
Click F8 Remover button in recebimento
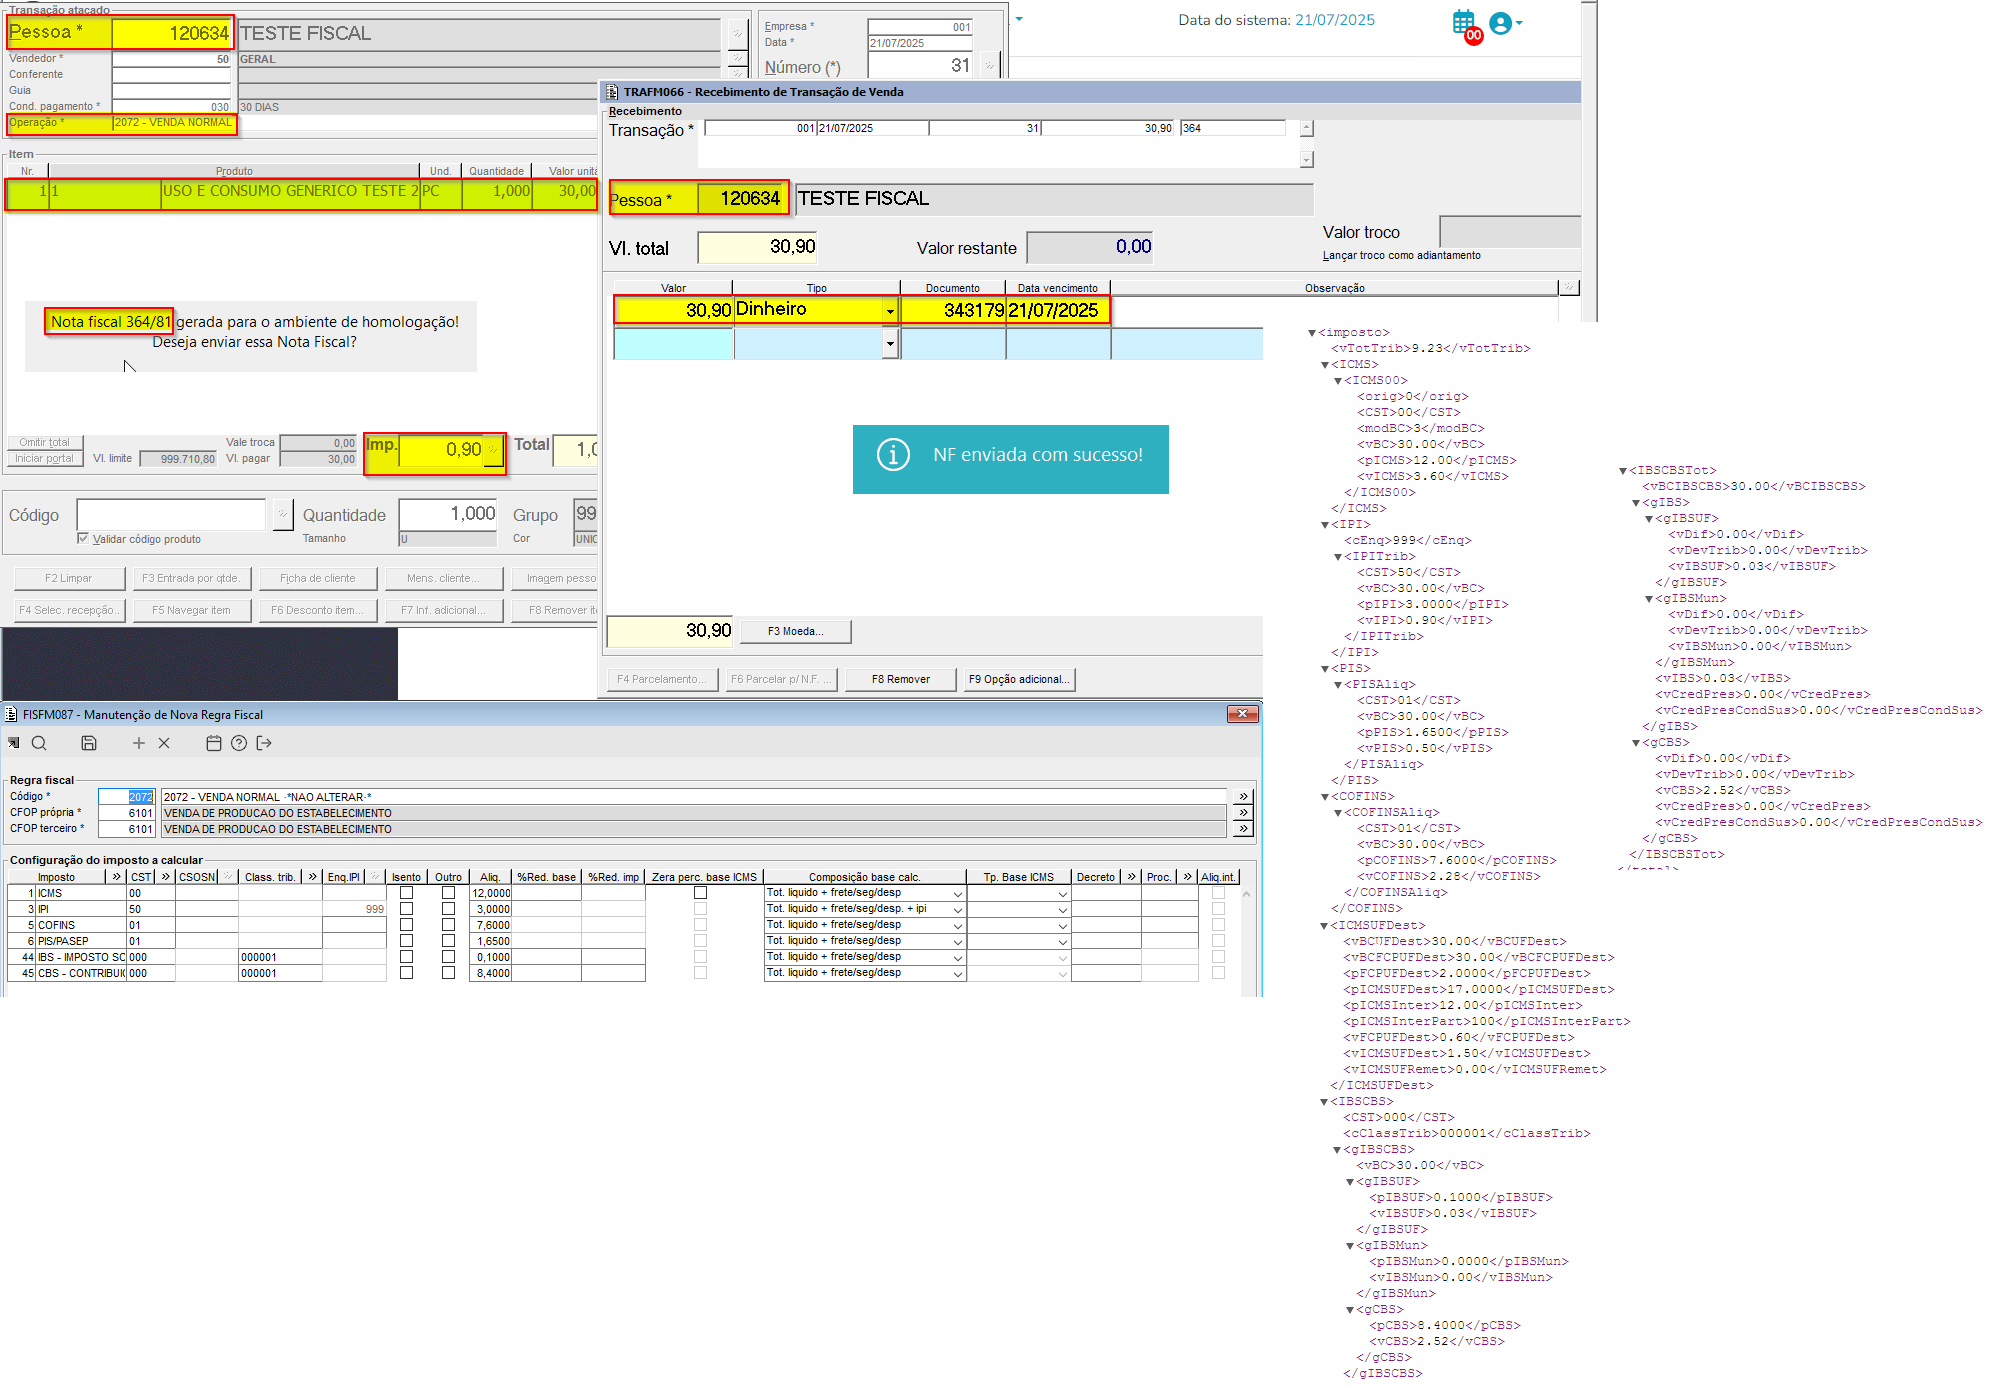click(900, 679)
